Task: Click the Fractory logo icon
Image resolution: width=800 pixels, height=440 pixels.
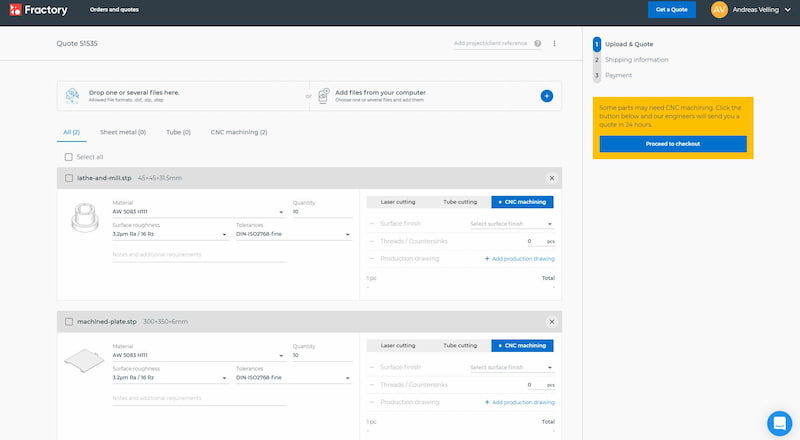Action: (14, 10)
